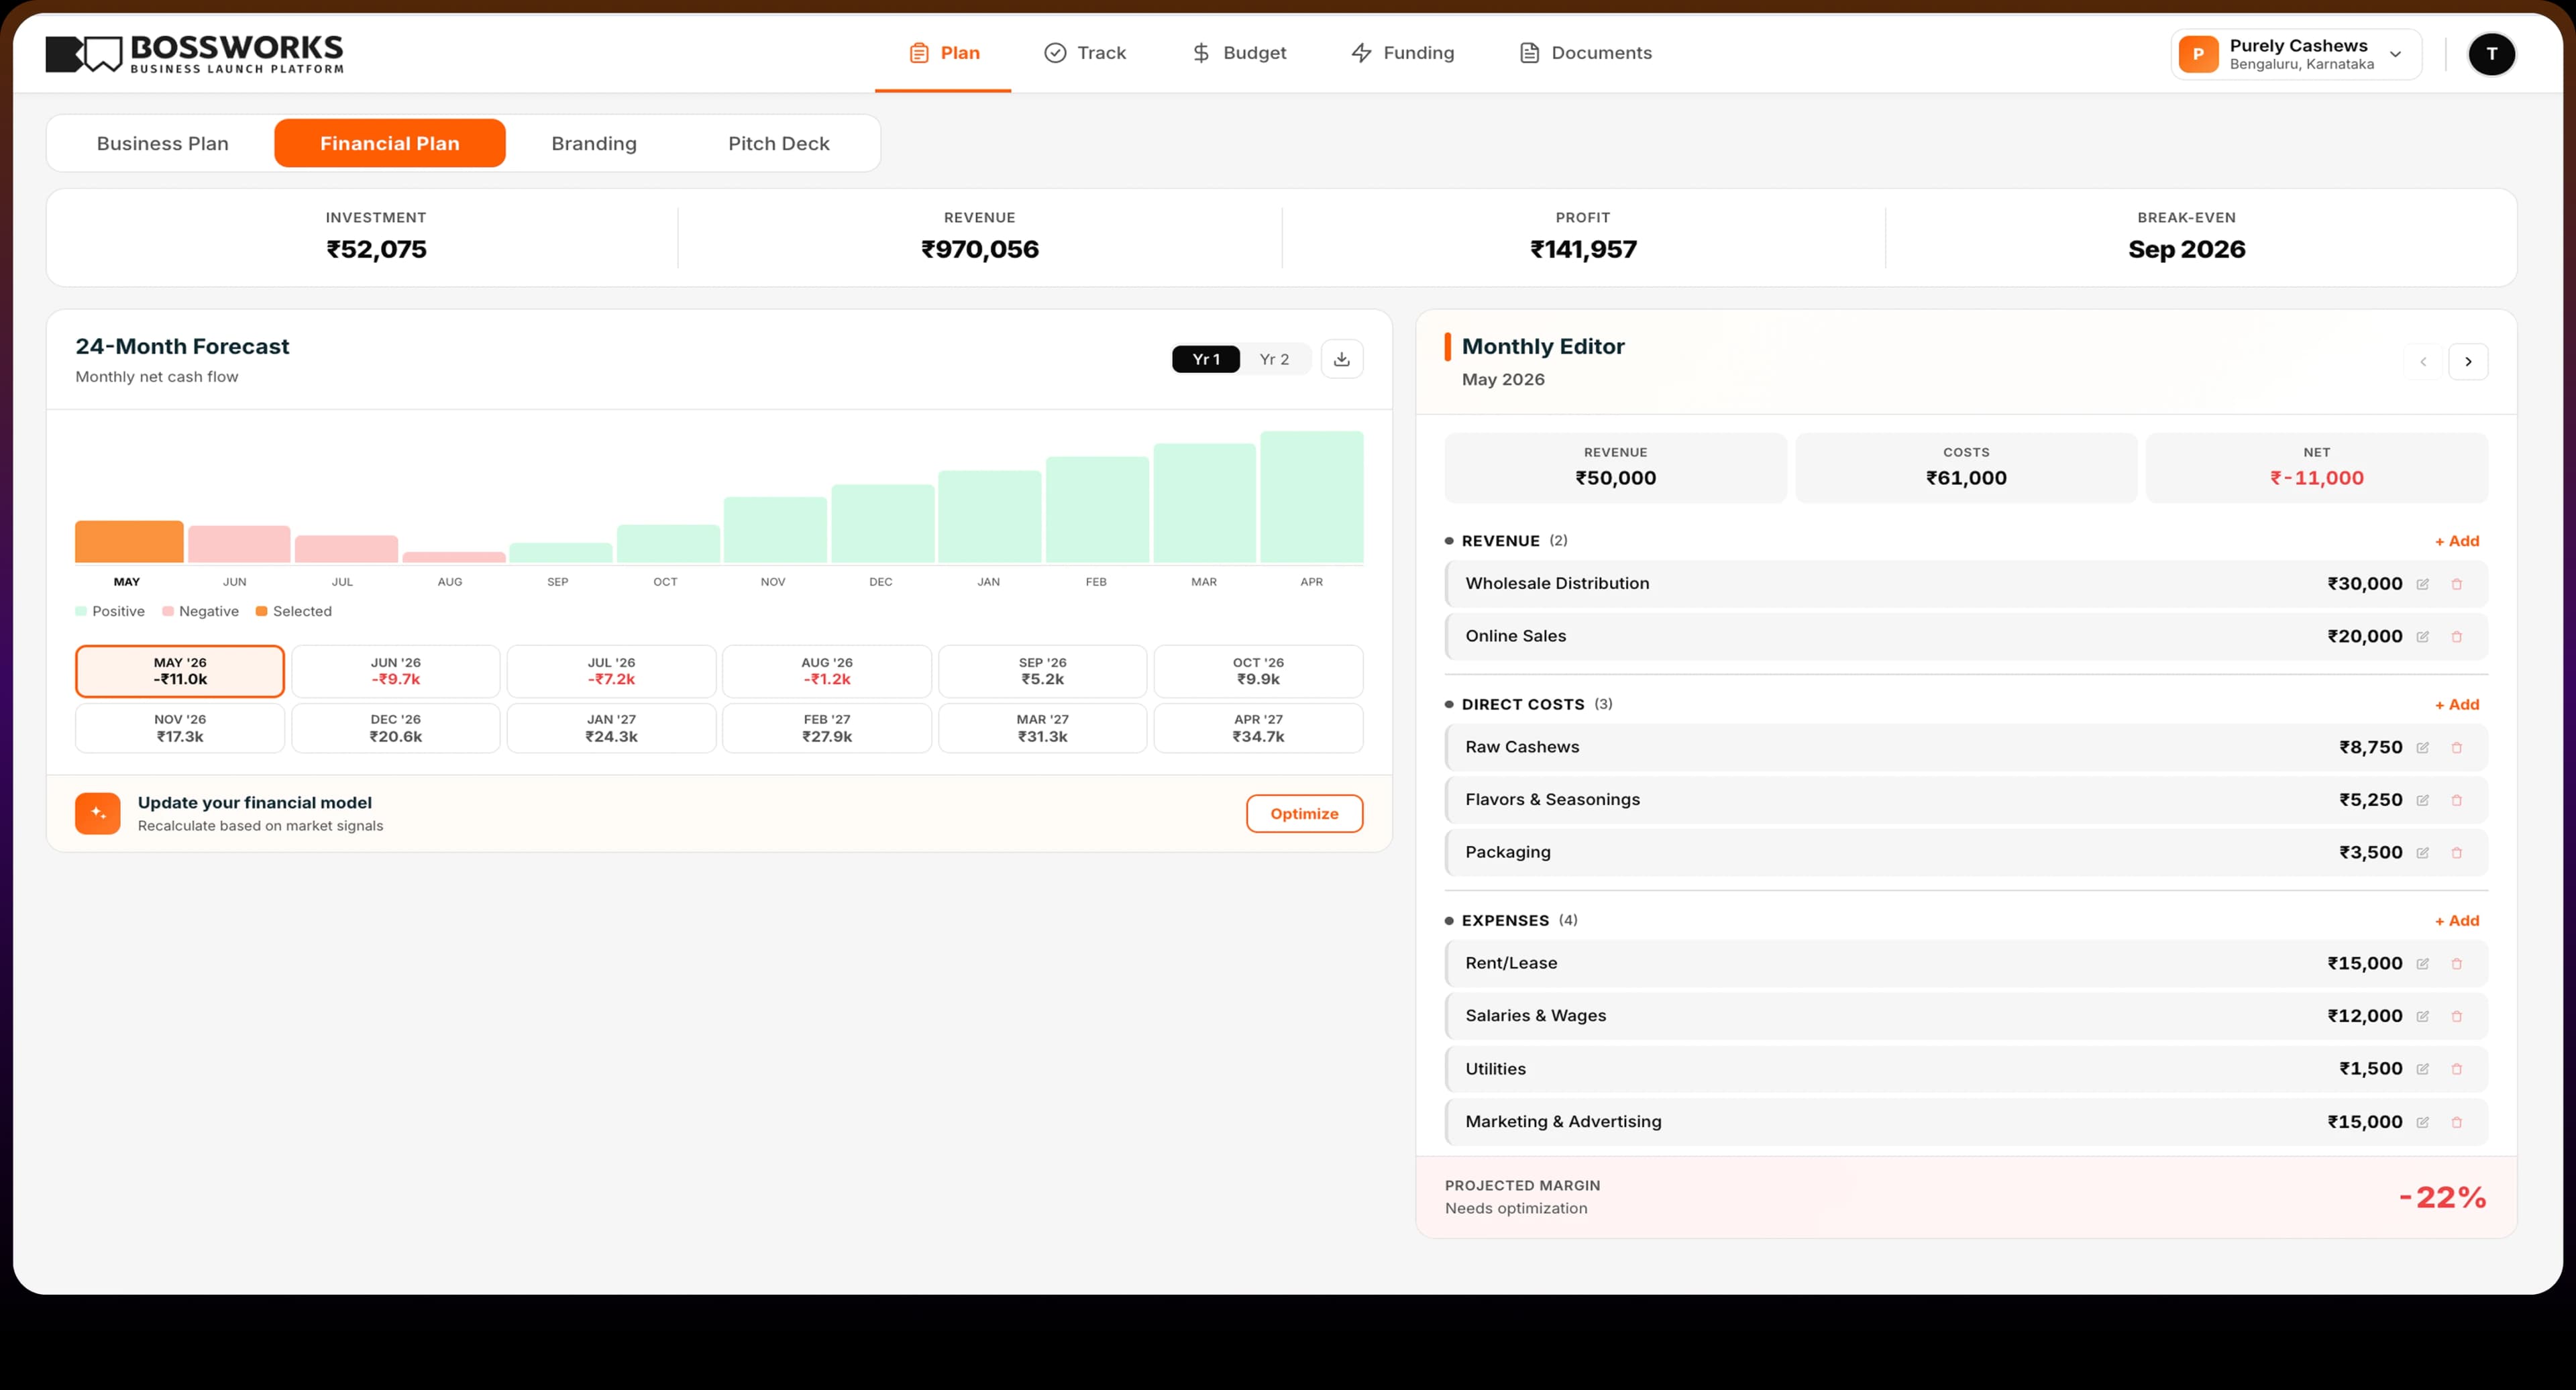
Task: Go to previous month in Monthly Editor
Action: click(2423, 362)
